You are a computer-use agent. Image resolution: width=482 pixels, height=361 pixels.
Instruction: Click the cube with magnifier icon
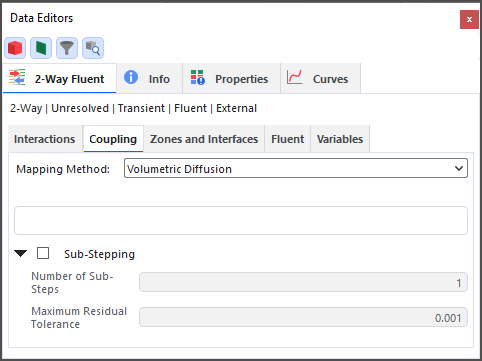click(93, 48)
